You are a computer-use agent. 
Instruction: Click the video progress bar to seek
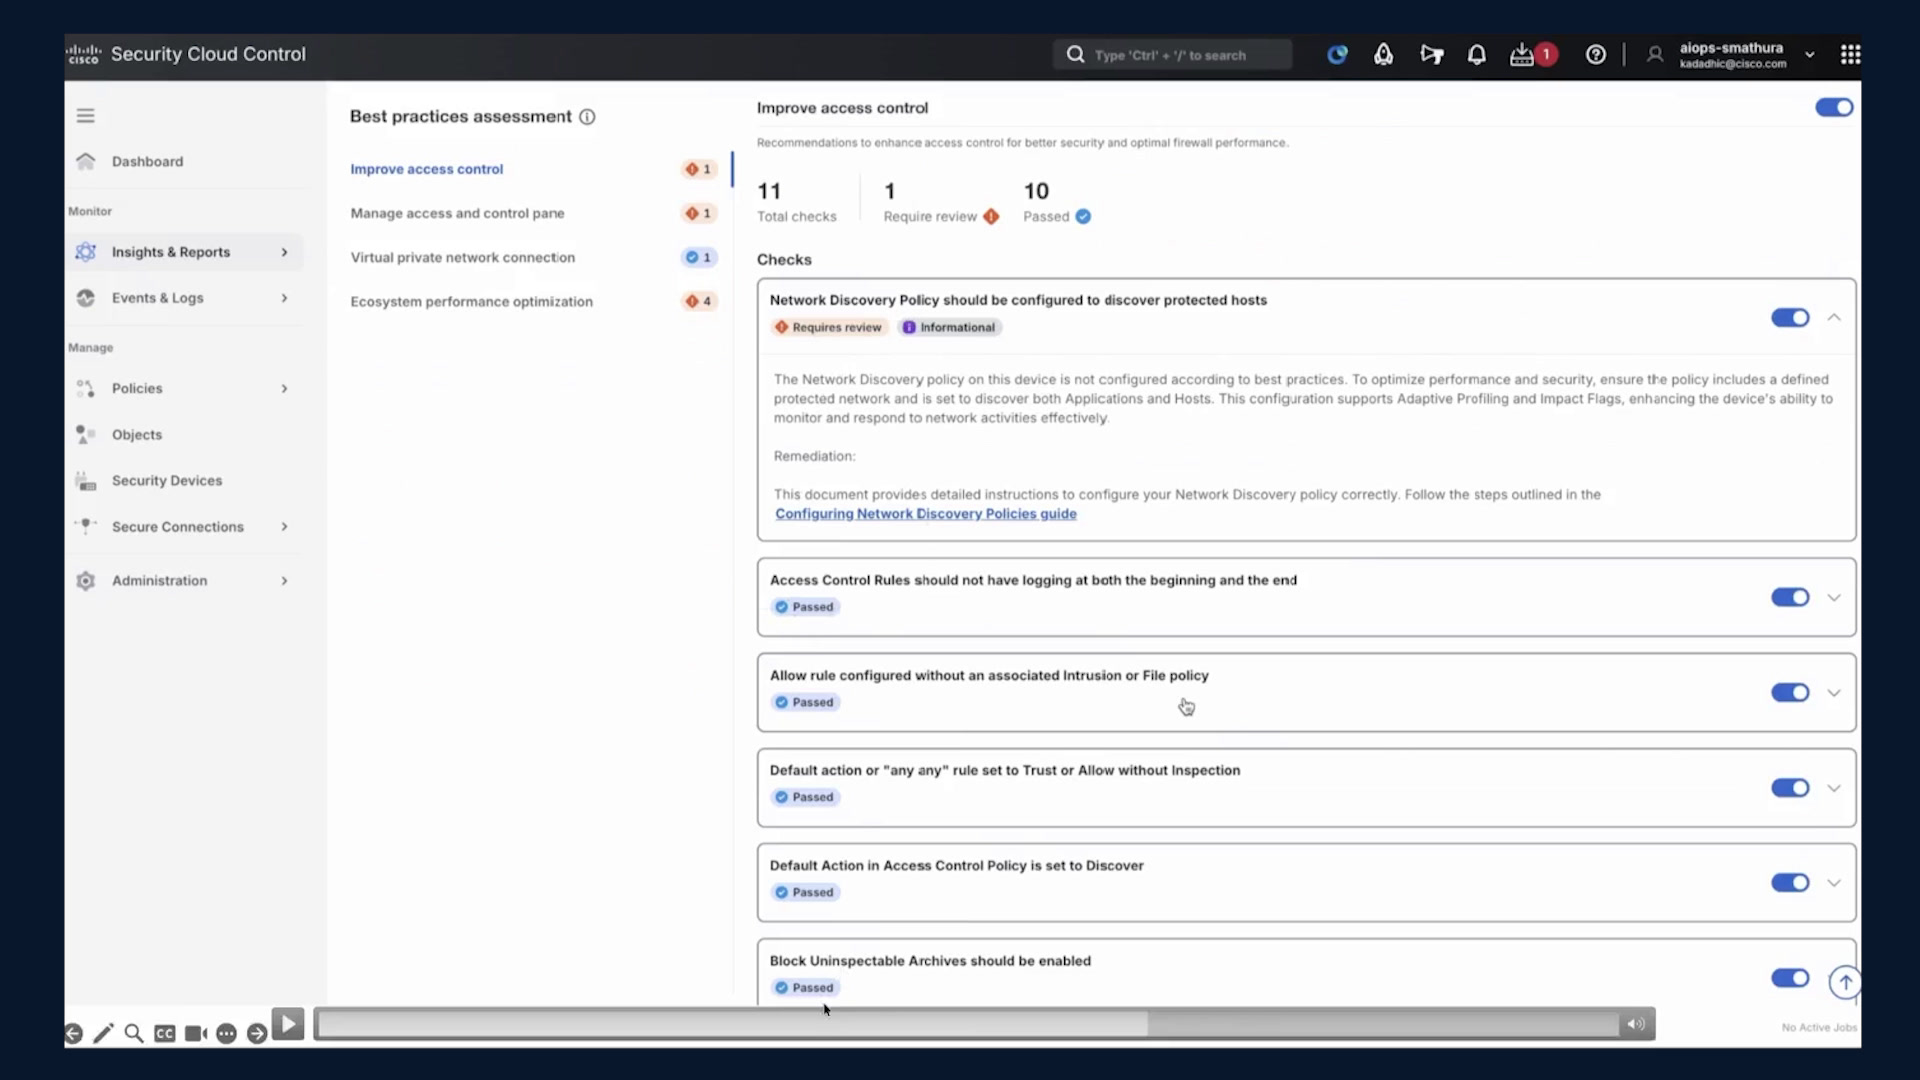(x=967, y=1024)
